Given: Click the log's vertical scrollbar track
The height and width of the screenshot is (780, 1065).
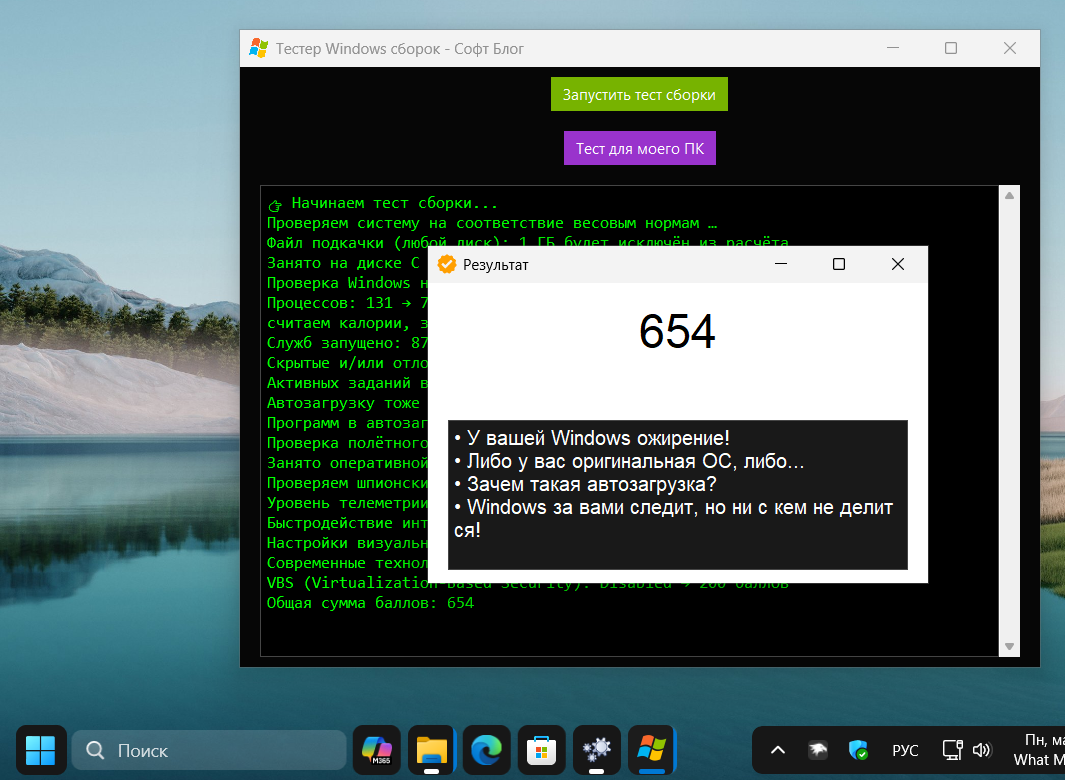Looking at the screenshot, I should (1009, 421).
